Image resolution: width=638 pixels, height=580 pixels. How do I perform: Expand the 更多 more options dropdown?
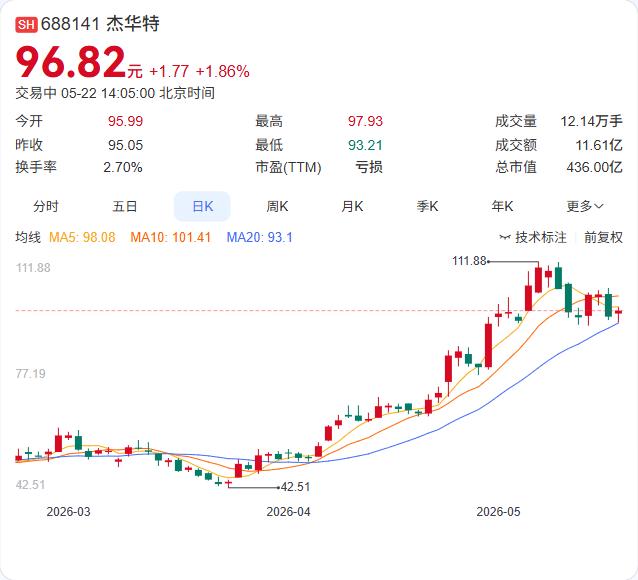(x=585, y=206)
